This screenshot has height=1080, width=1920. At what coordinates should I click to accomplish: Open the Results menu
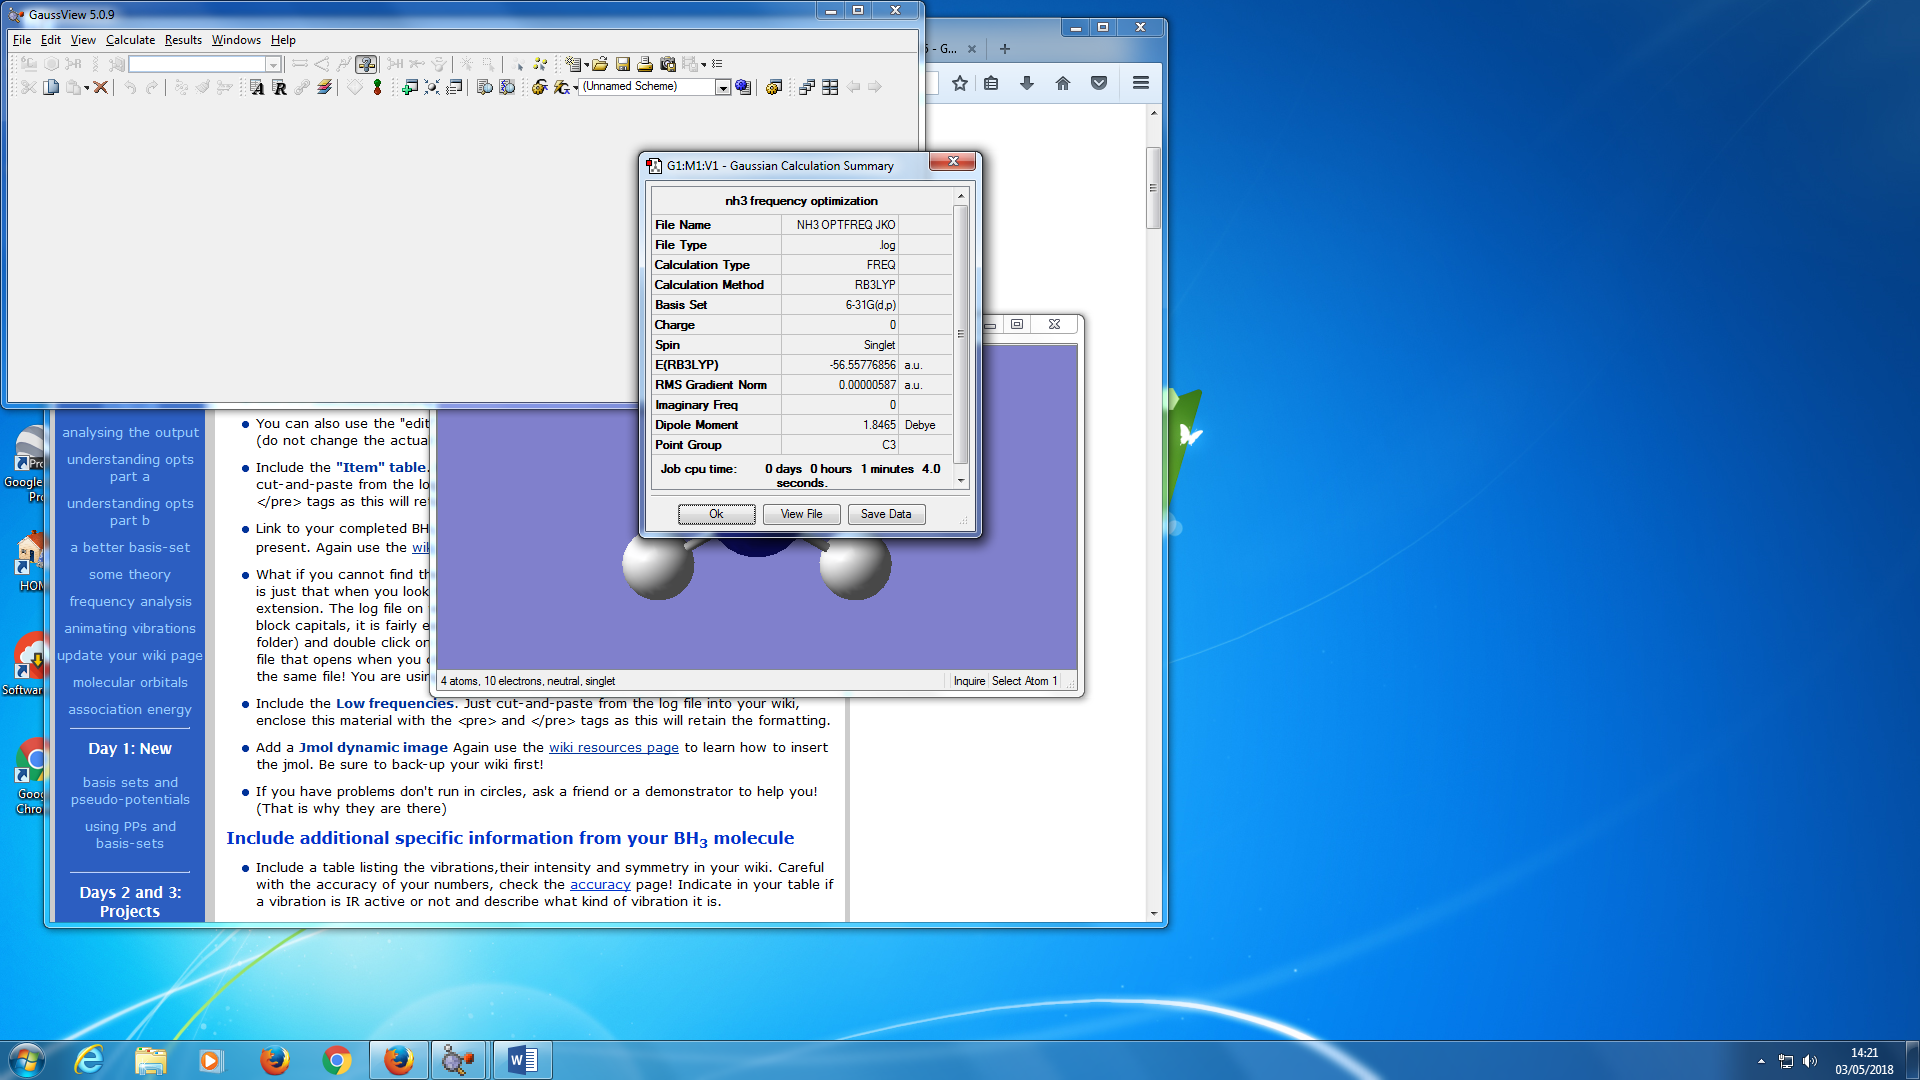(x=183, y=40)
